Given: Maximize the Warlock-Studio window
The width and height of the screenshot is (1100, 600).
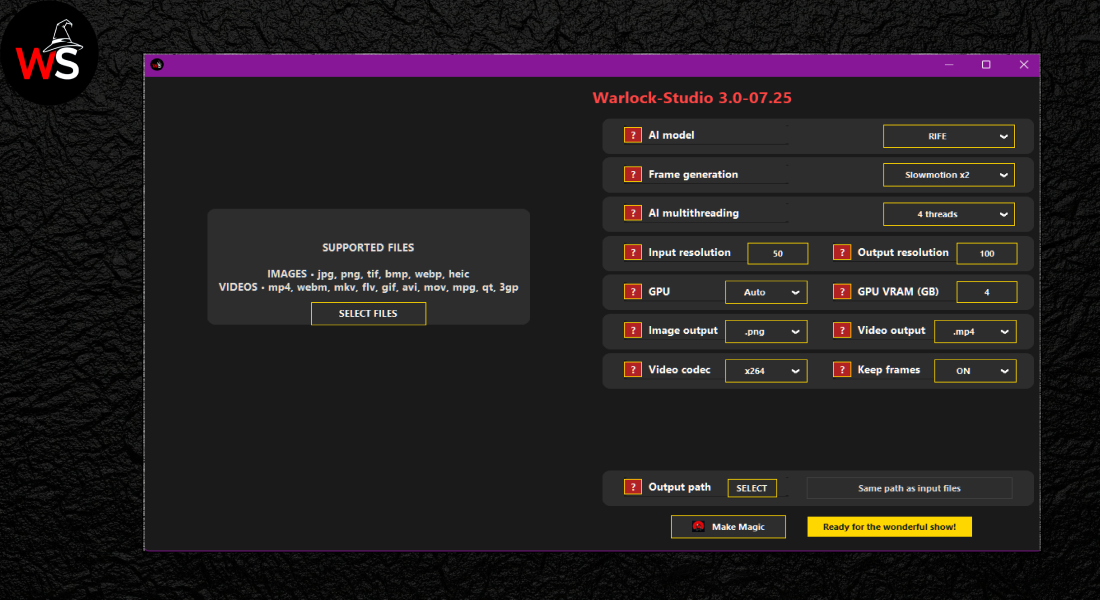Looking at the screenshot, I should click(x=986, y=65).
